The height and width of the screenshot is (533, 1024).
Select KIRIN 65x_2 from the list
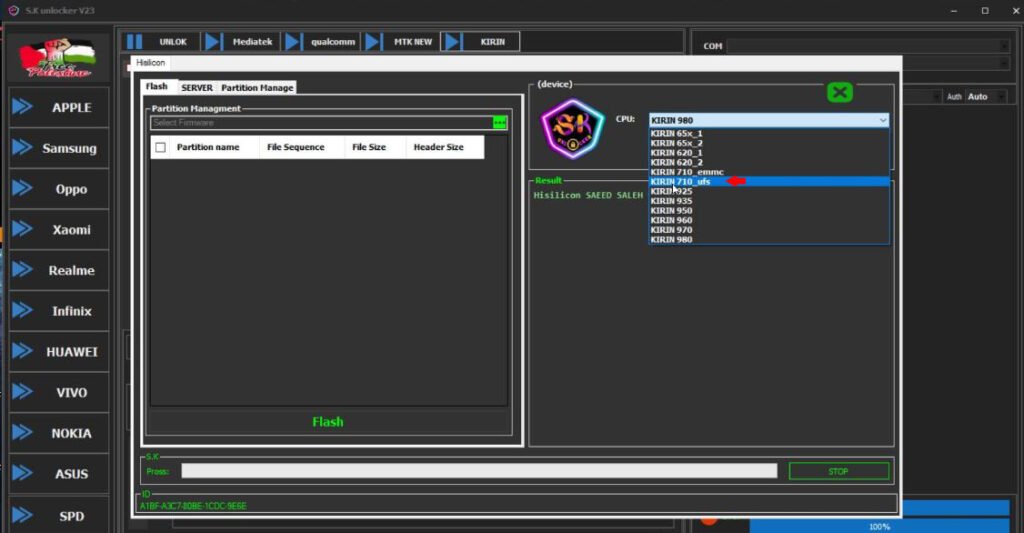769,143
